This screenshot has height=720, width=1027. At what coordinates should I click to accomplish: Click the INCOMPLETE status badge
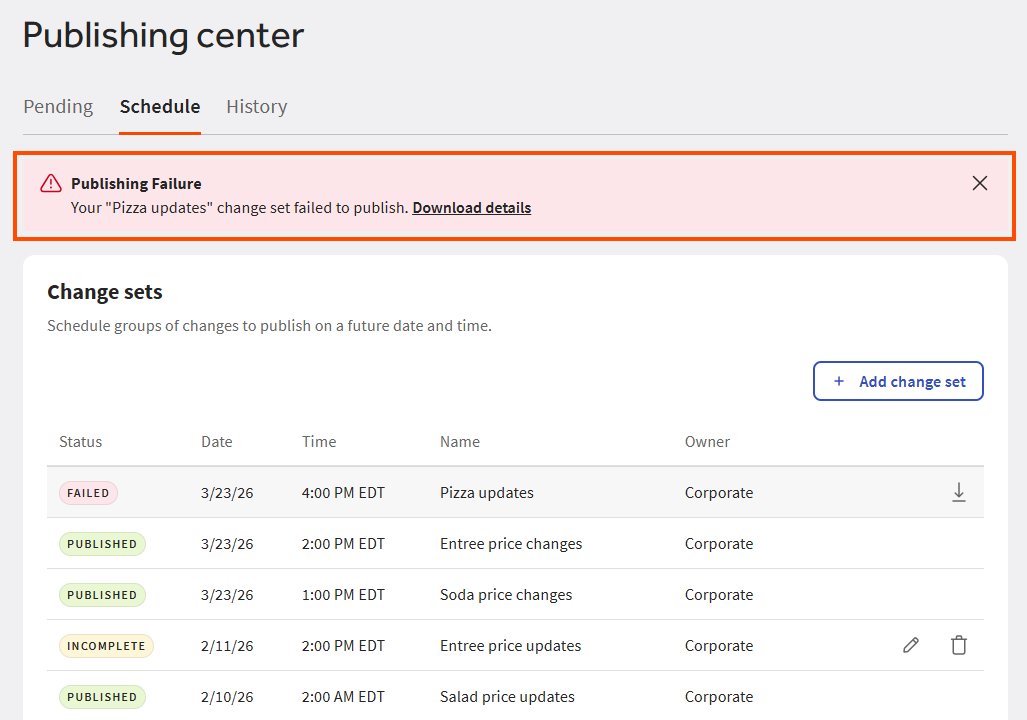coord(106,645)
